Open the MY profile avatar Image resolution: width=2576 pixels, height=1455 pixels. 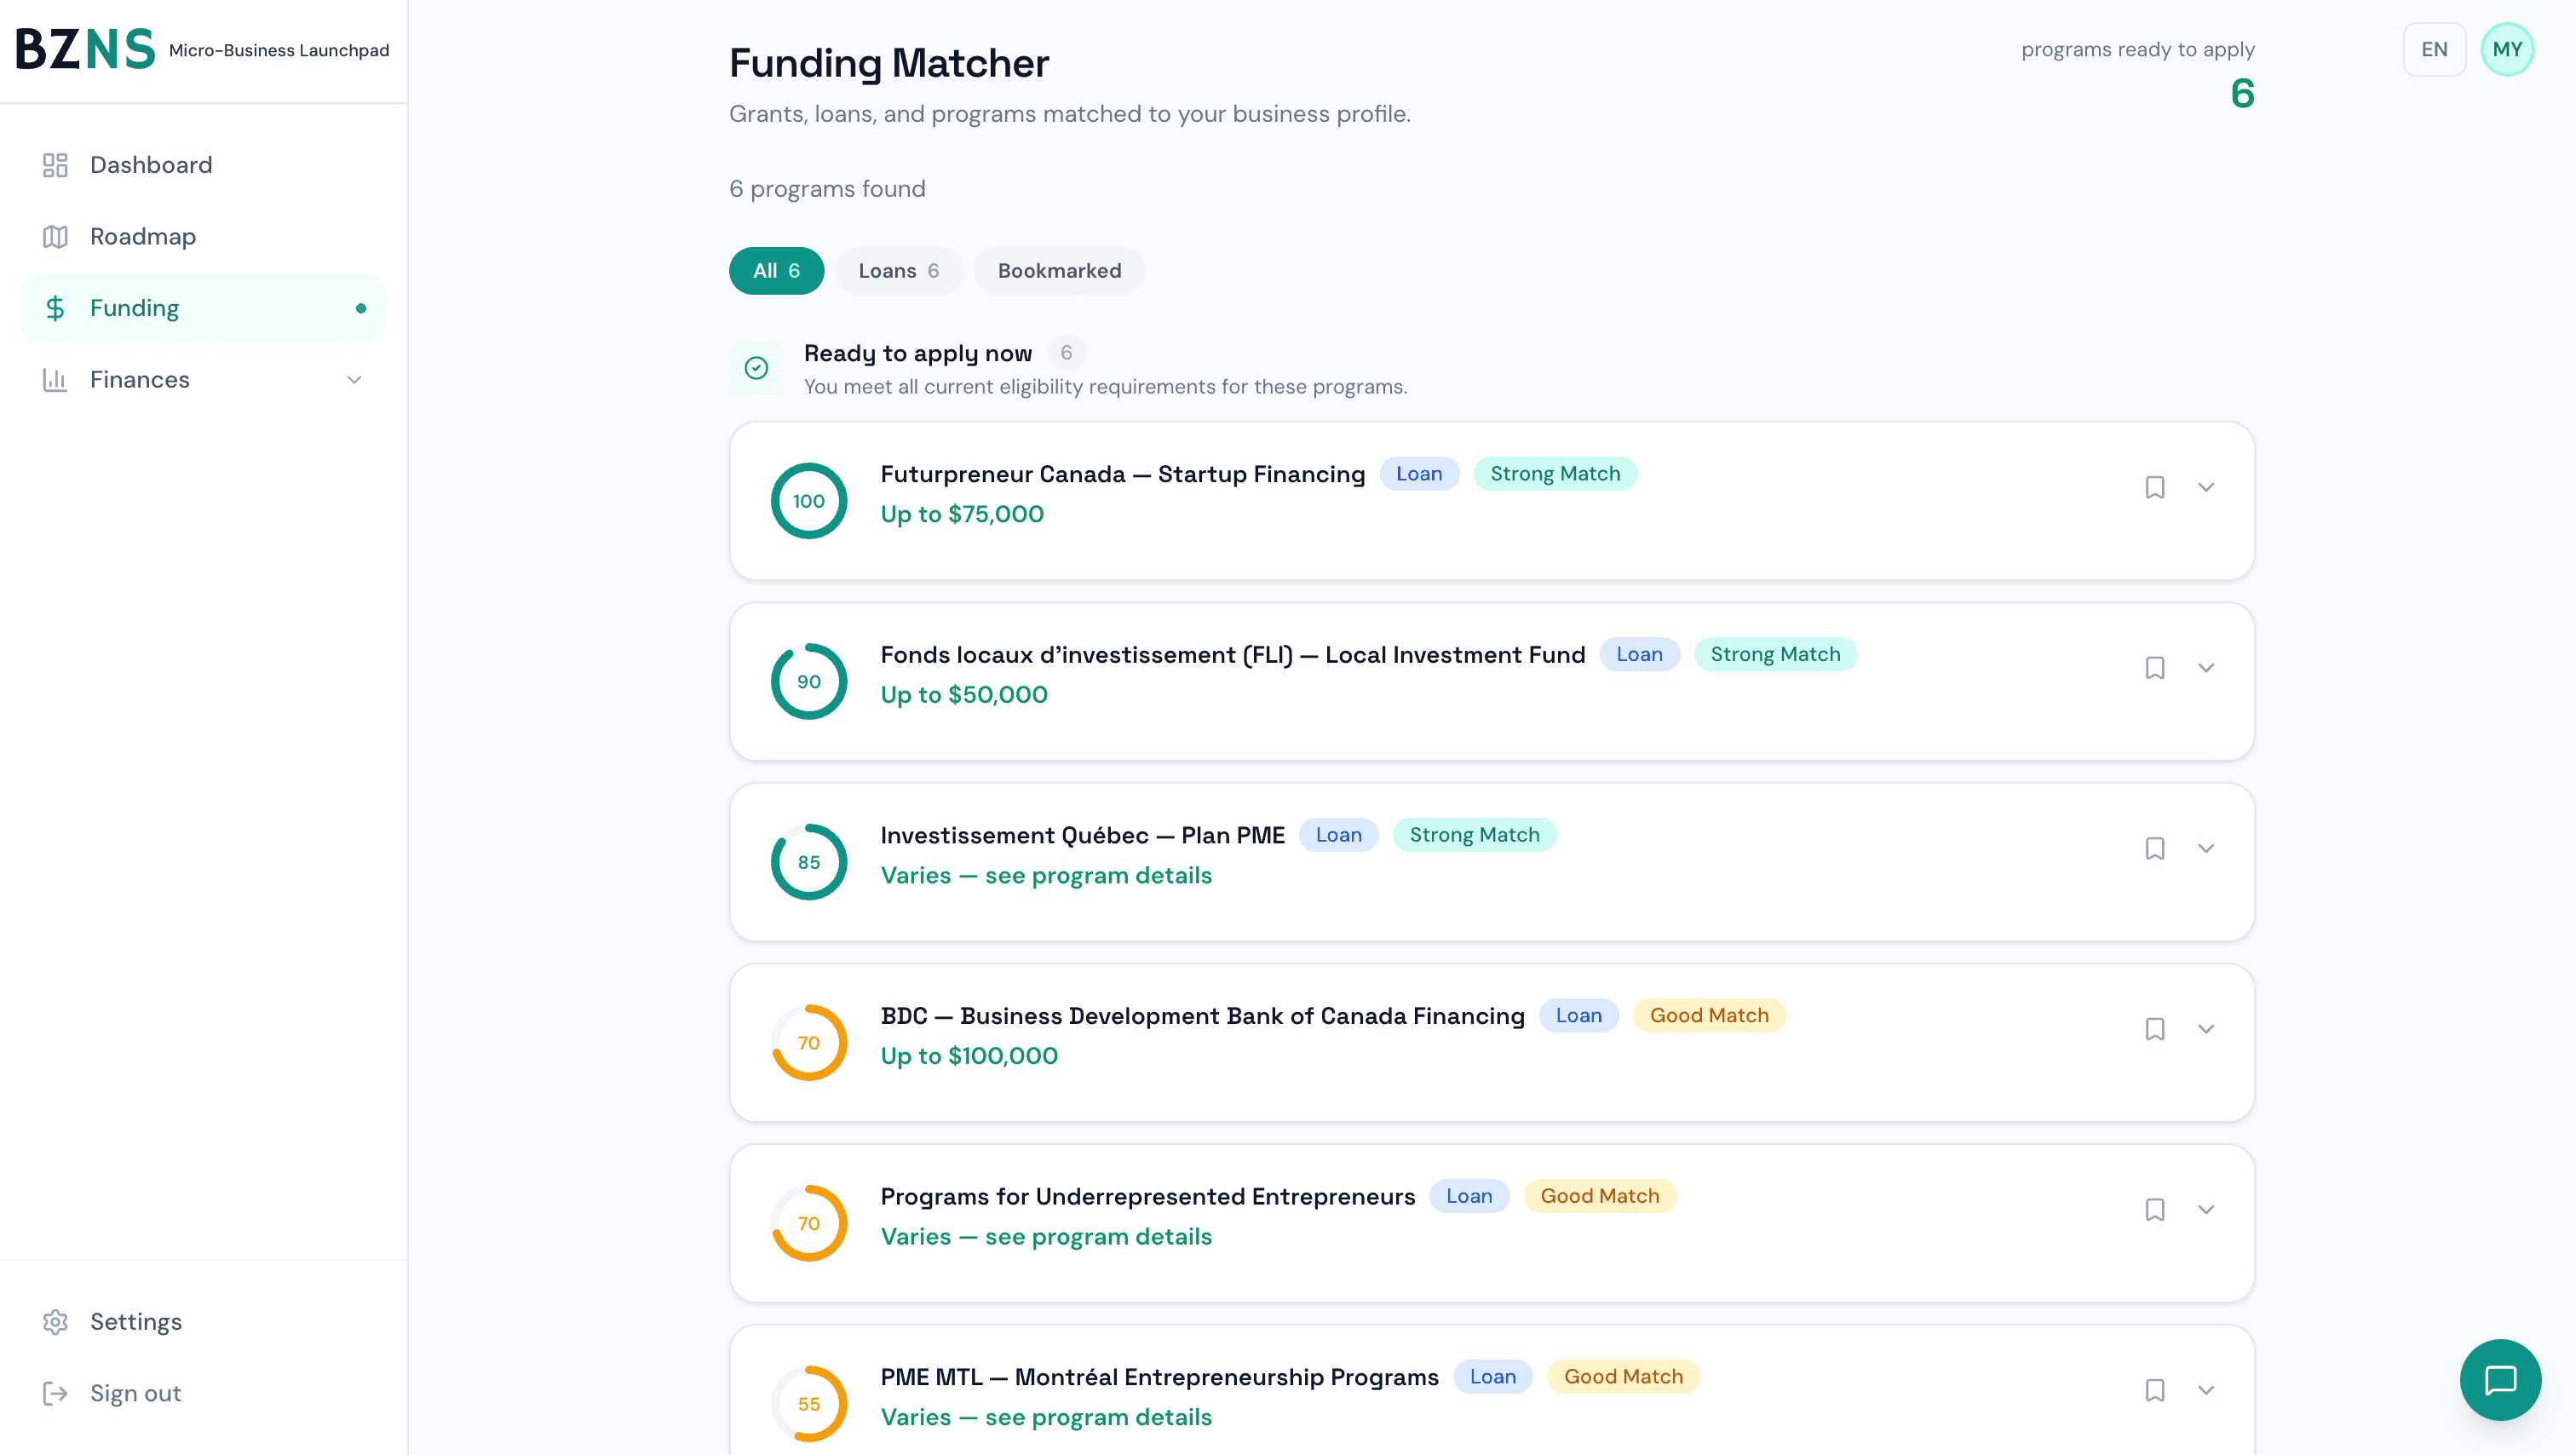2508,48
